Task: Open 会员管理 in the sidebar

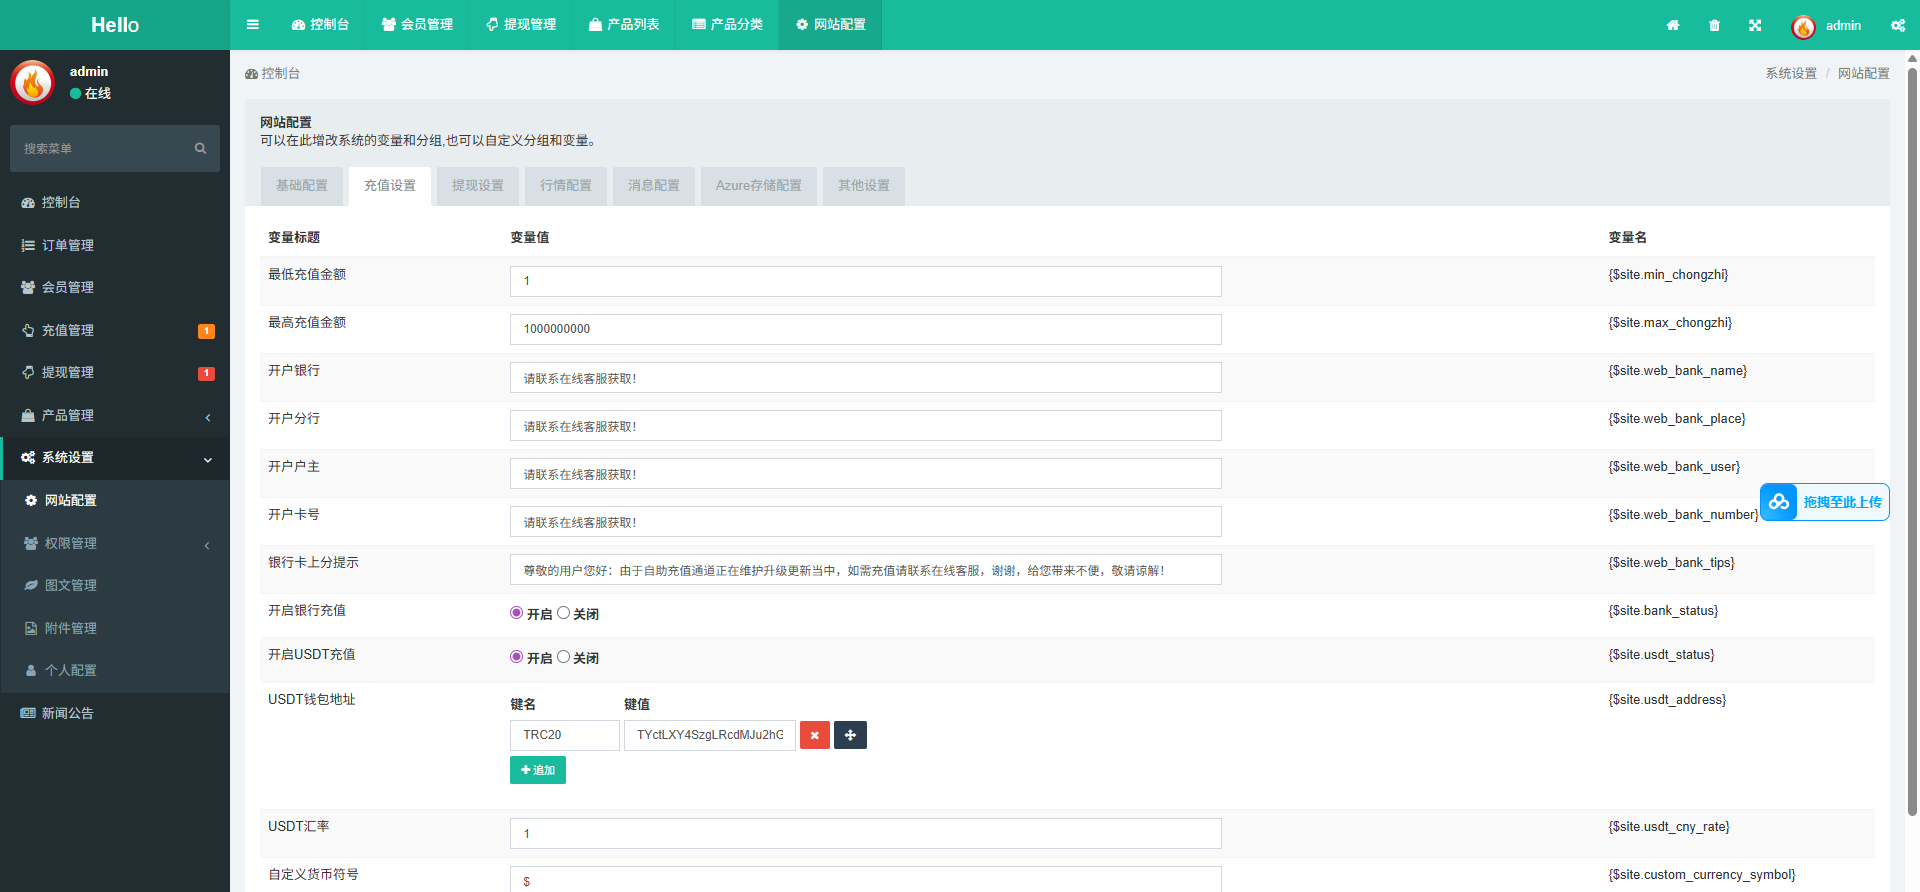Action: [x=115, y=287]
